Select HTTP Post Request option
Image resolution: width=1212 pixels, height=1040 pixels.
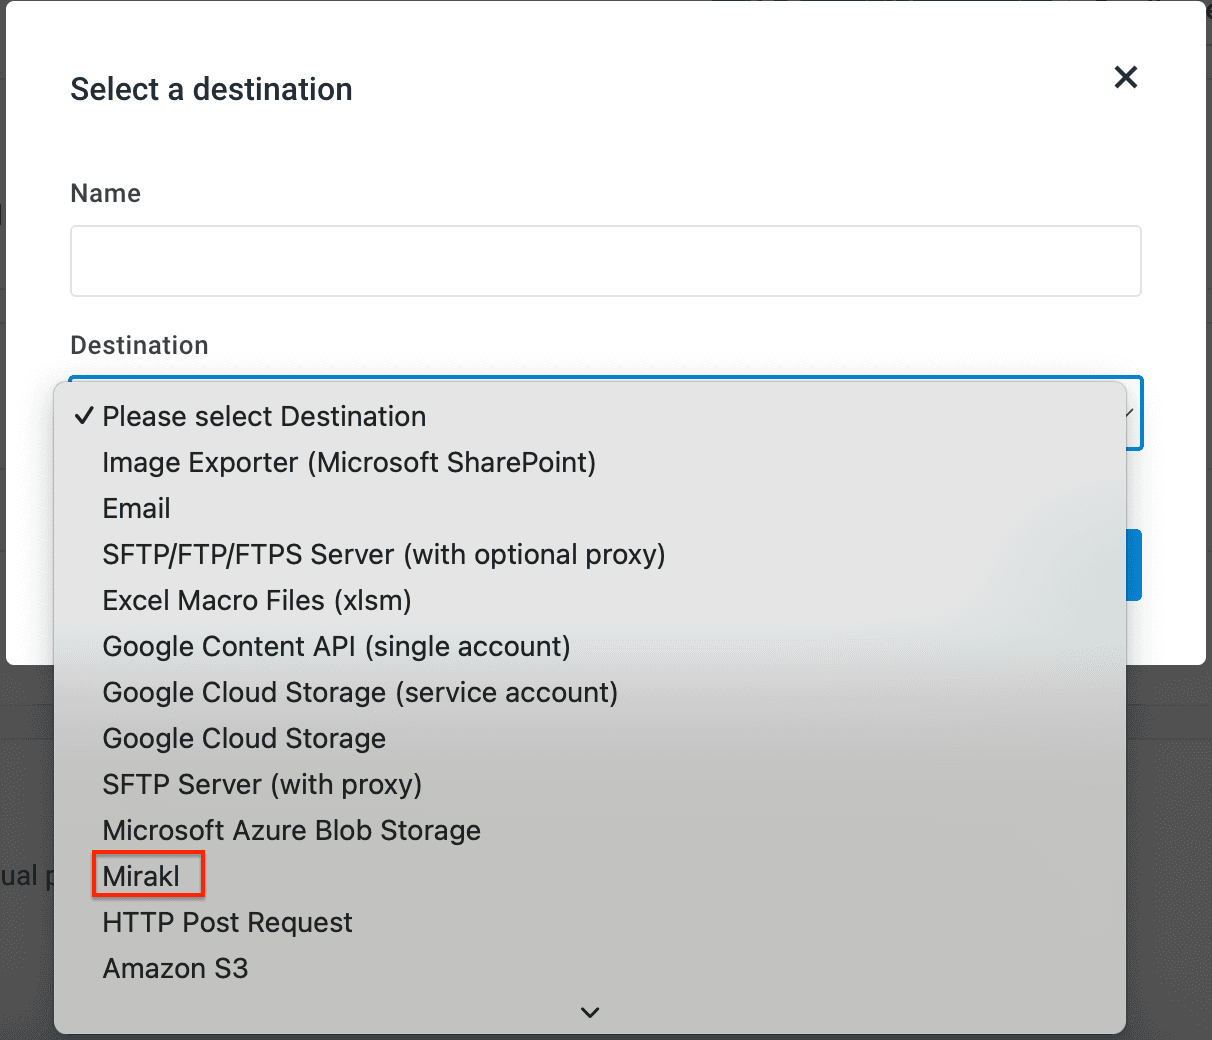click(227, 922)
